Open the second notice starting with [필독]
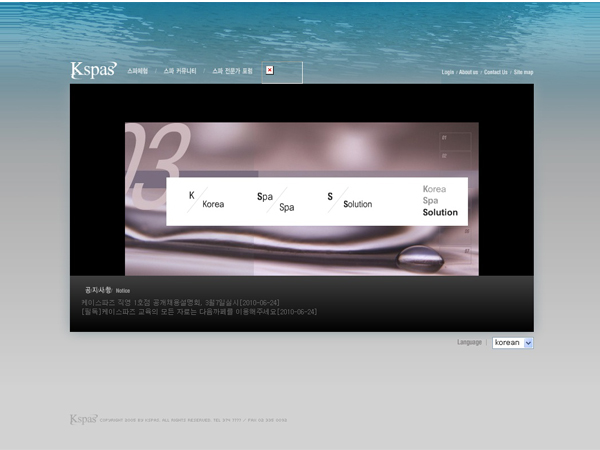Viewport: 600px width, 450px height. tap(198, 312)
